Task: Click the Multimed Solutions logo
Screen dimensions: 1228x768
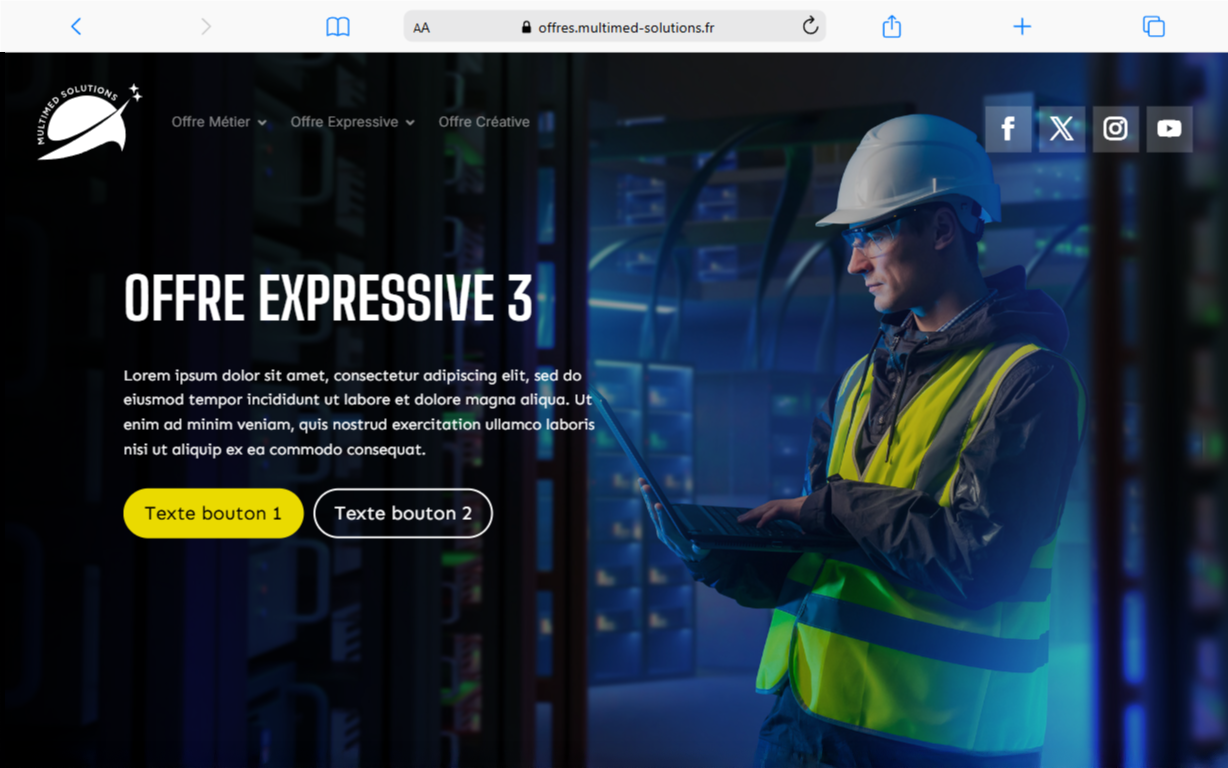Action: coord(89,122)
